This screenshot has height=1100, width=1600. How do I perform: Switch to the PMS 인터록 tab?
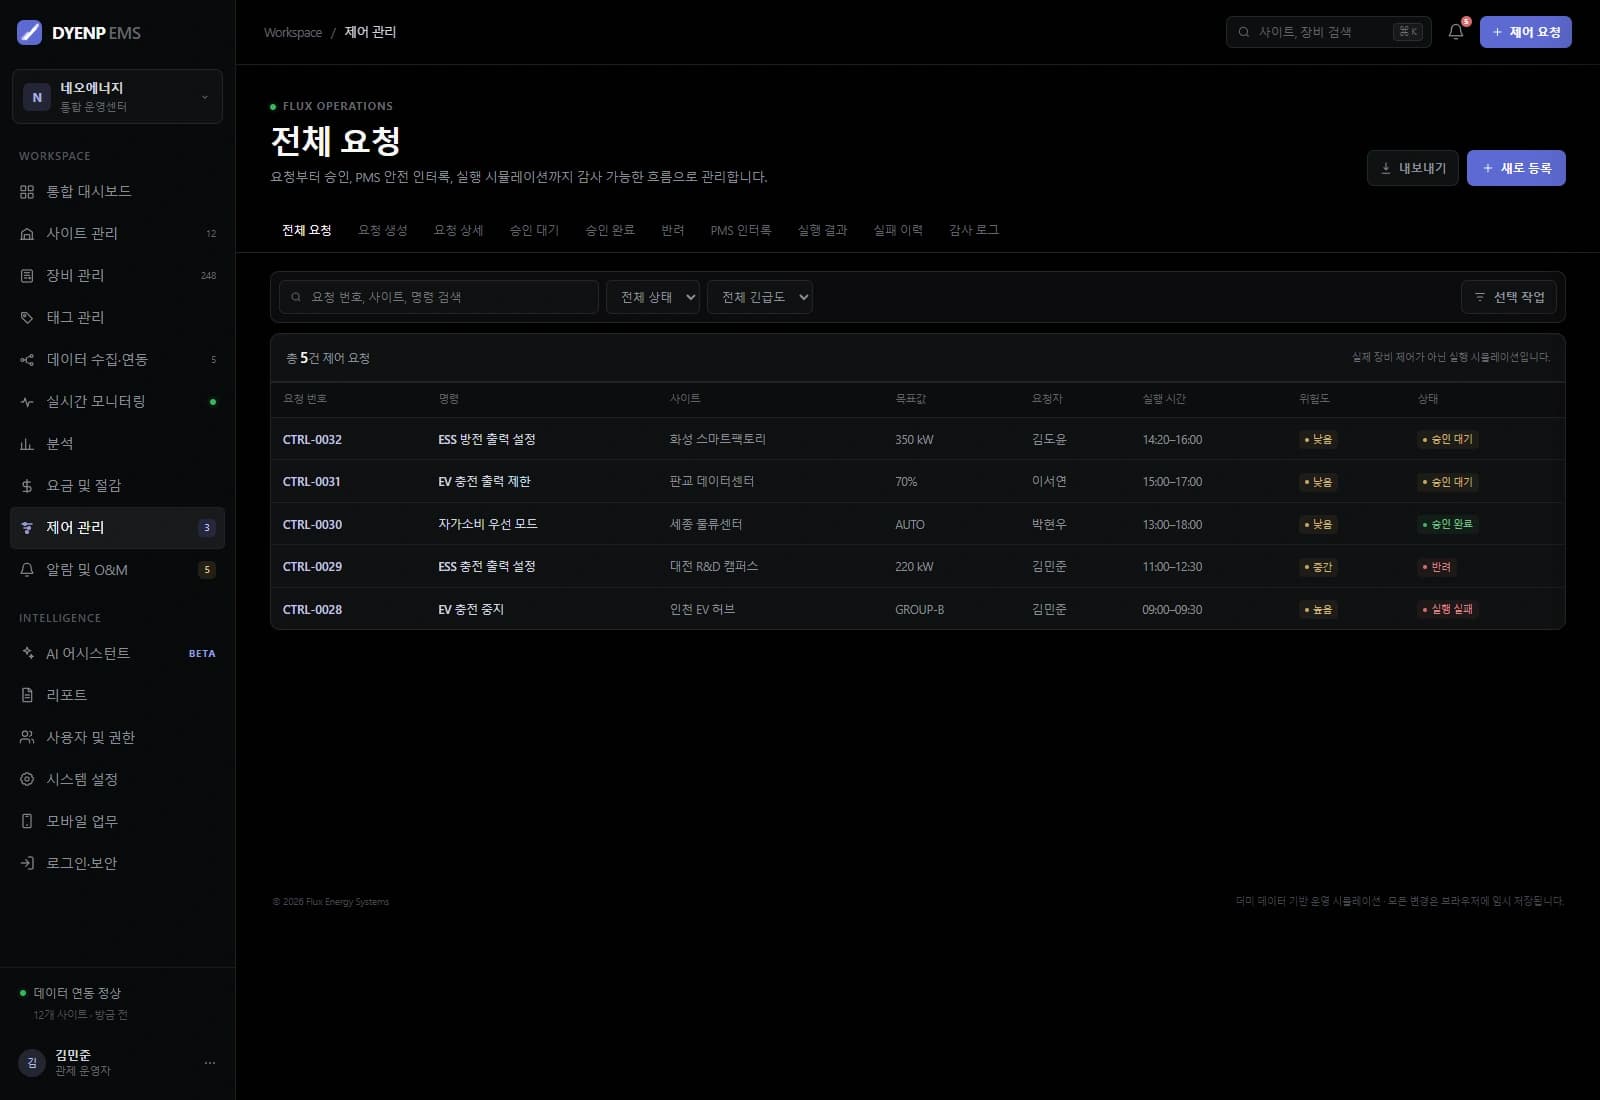click(741, 230)
